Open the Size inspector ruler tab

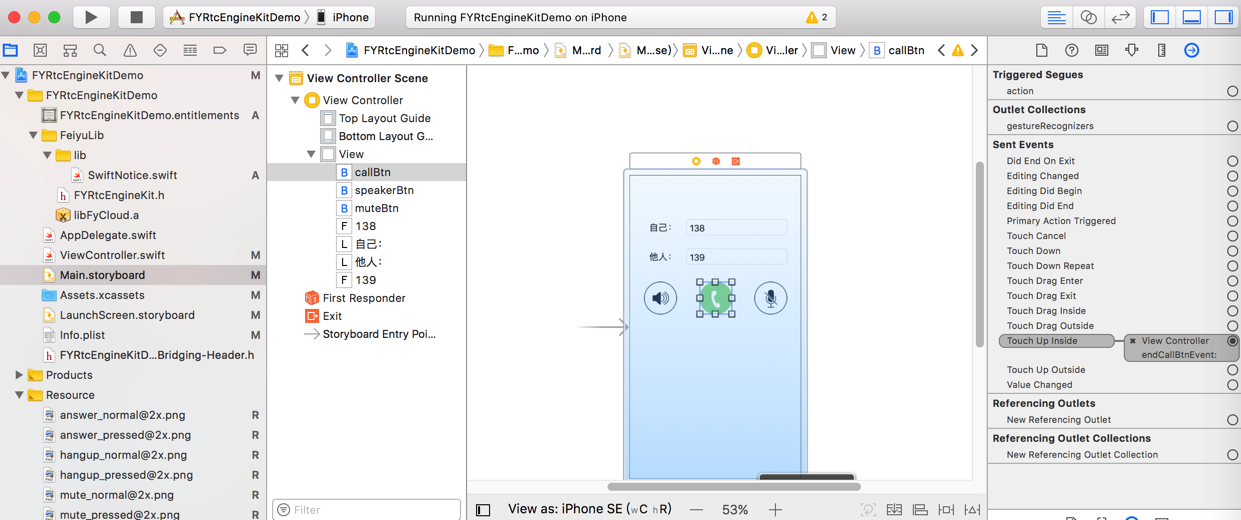pyautogui.click(x=1161, y=50)
